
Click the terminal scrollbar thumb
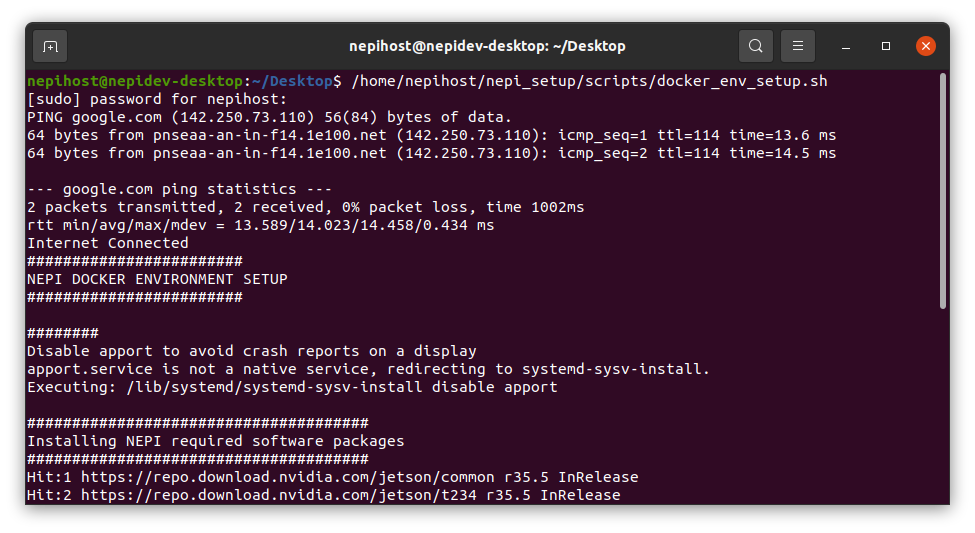pyautogui.click(x=942, y=190)
